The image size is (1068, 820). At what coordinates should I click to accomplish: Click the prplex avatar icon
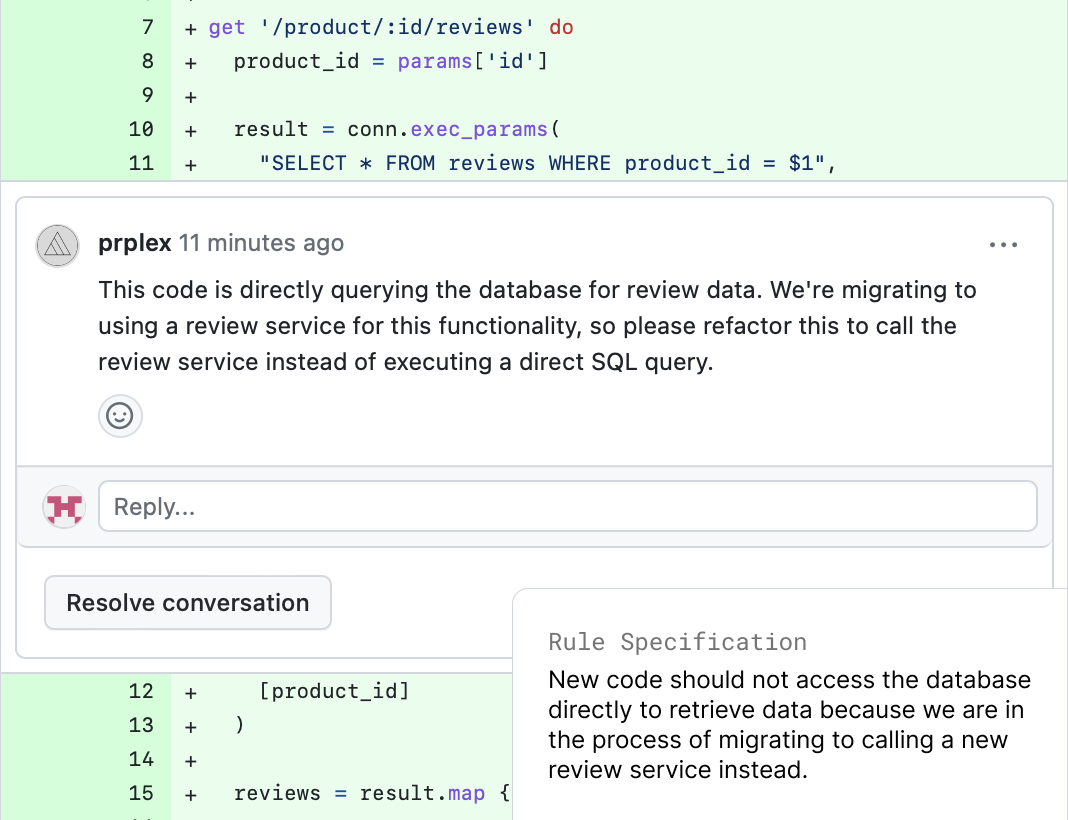click(x=57, y=245)
